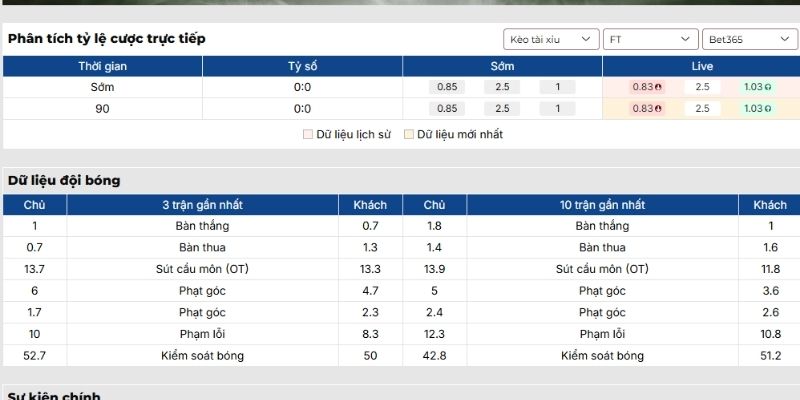Click Kiểm soát bóng in 10 trận gần nhất
This screenshot has height=400, width=800.
tap(603, 356)
